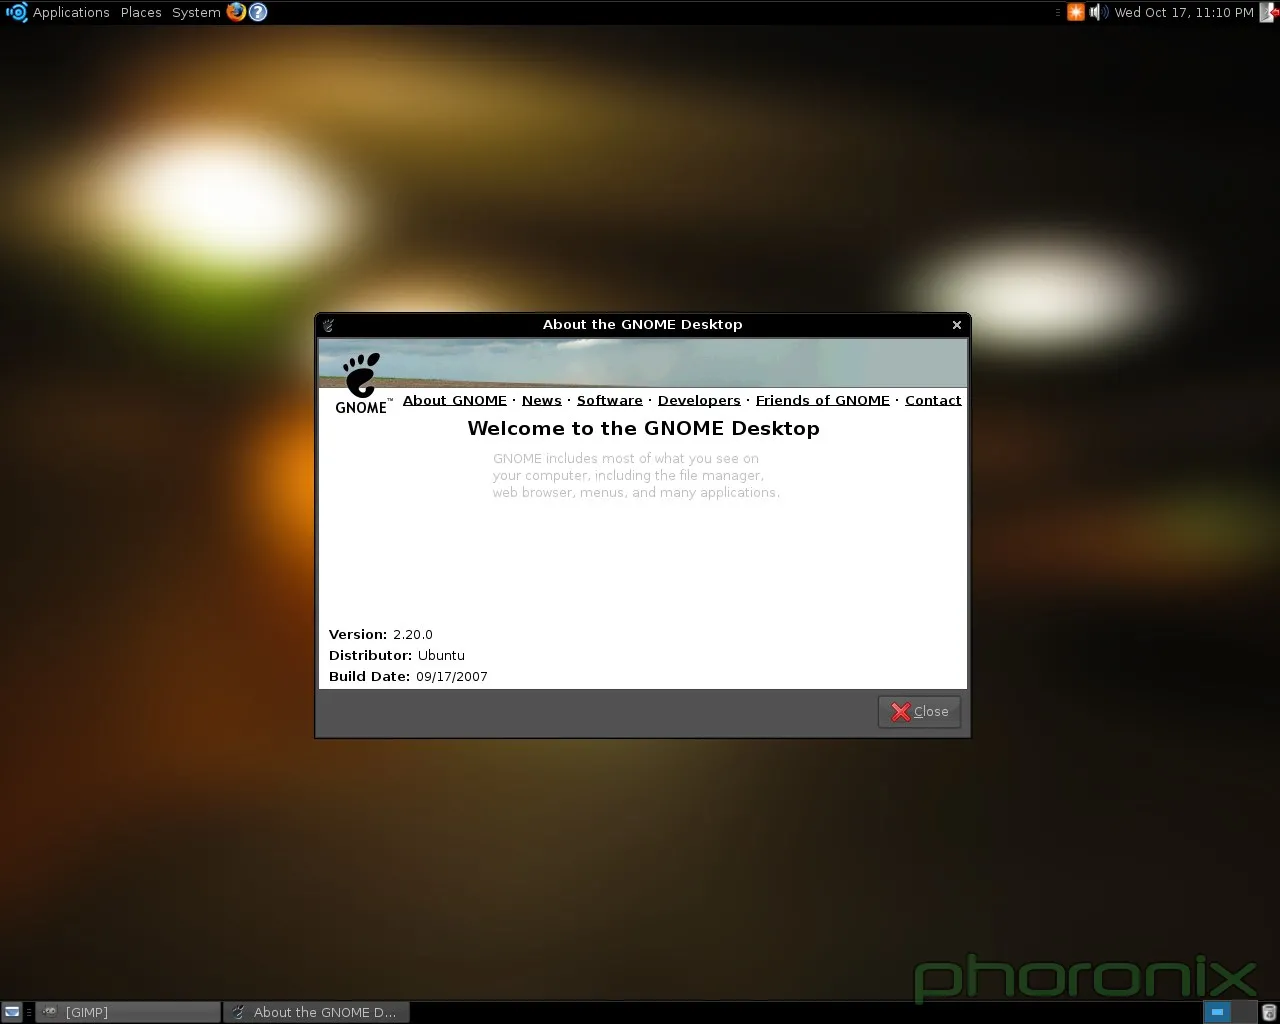Open the Contact link

[x=933, y=400]
